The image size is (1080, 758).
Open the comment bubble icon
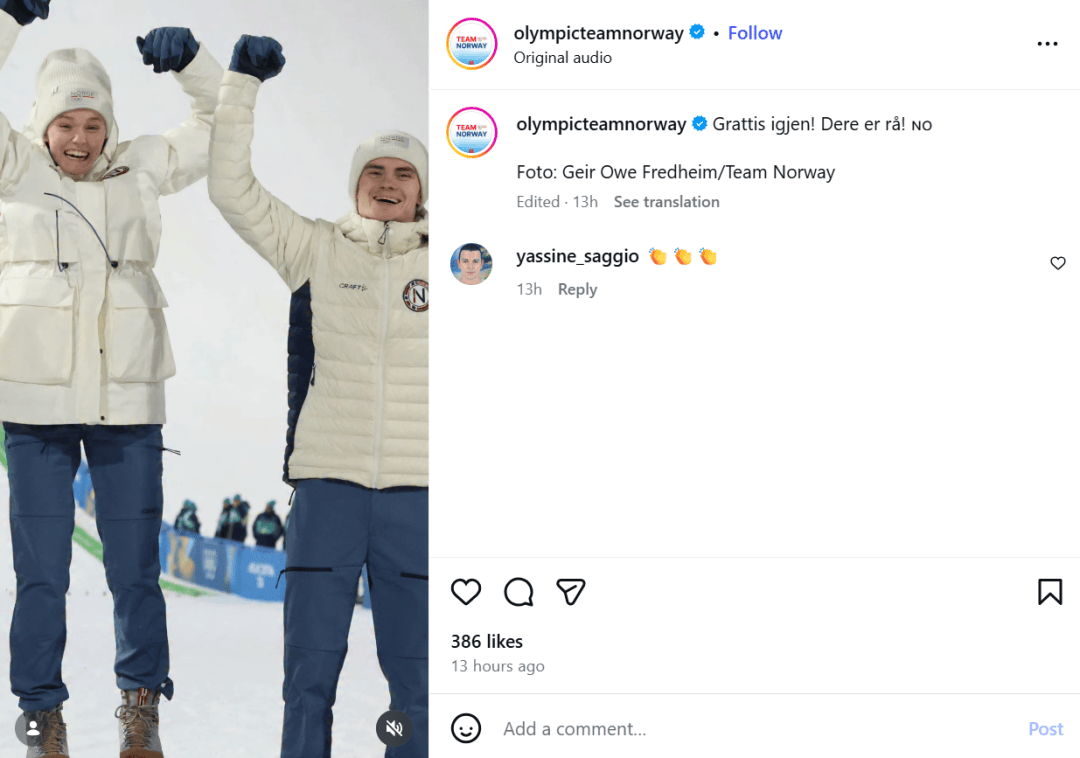518,592
